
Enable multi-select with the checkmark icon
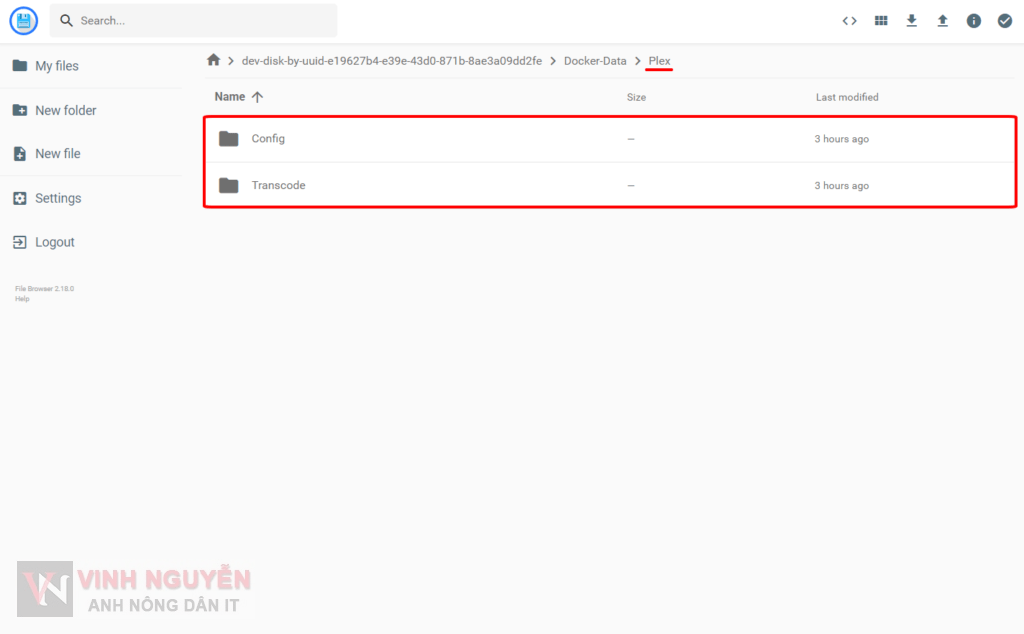click(x=1004, y=20)
